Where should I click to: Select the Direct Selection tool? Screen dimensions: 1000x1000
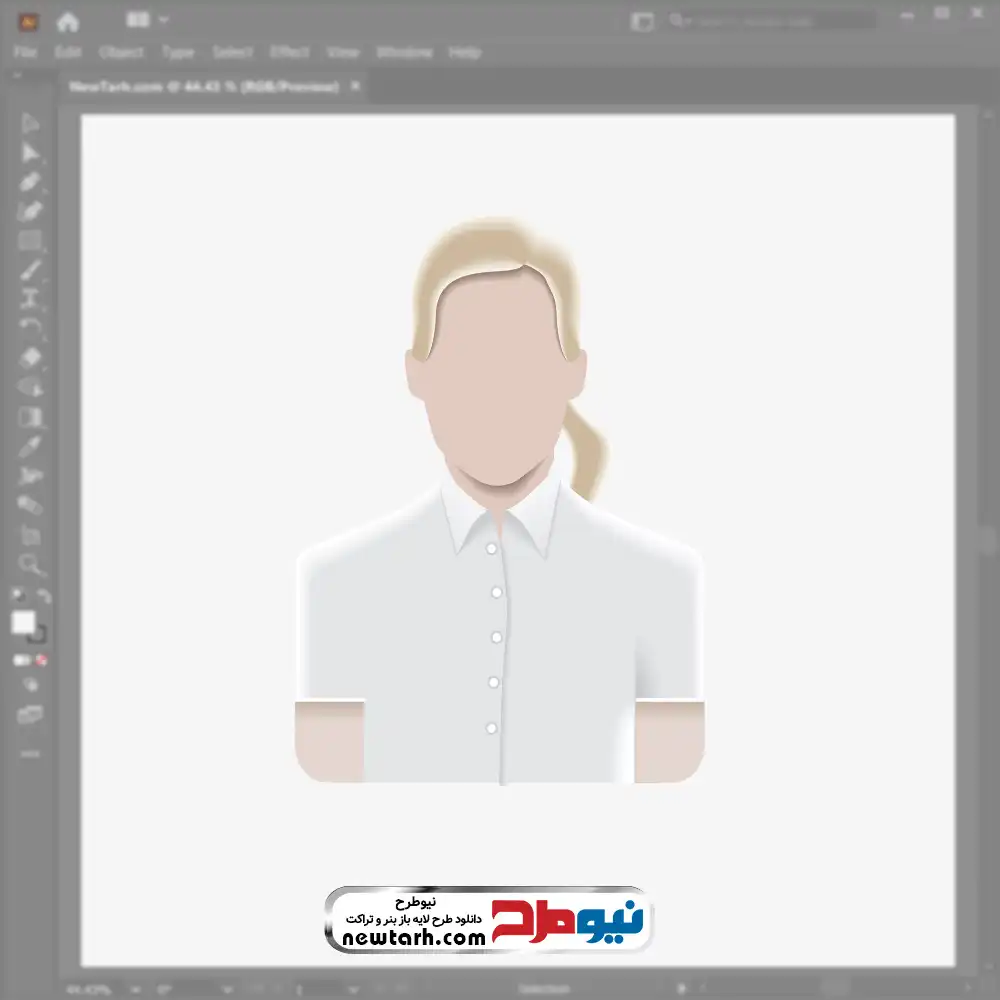tap(29, 153)
